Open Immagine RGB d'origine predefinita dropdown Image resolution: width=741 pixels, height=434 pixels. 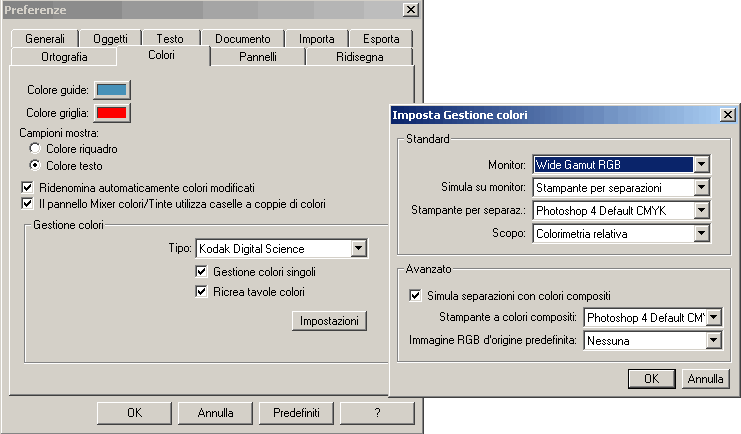713,341
